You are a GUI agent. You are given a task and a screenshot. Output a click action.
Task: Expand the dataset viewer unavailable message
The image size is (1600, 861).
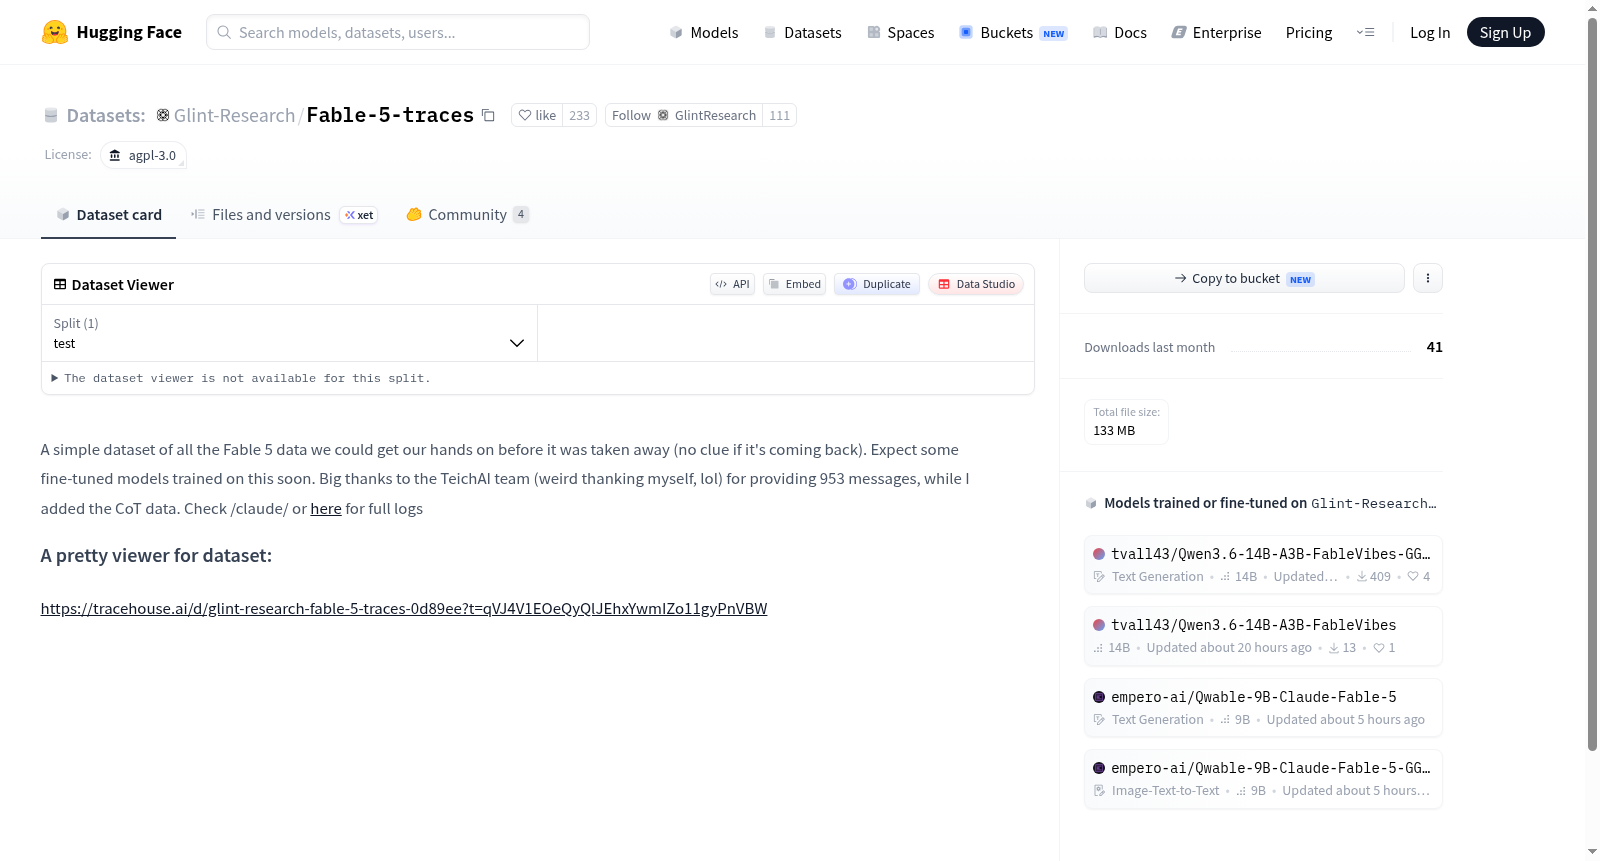[x=241, y=378]
